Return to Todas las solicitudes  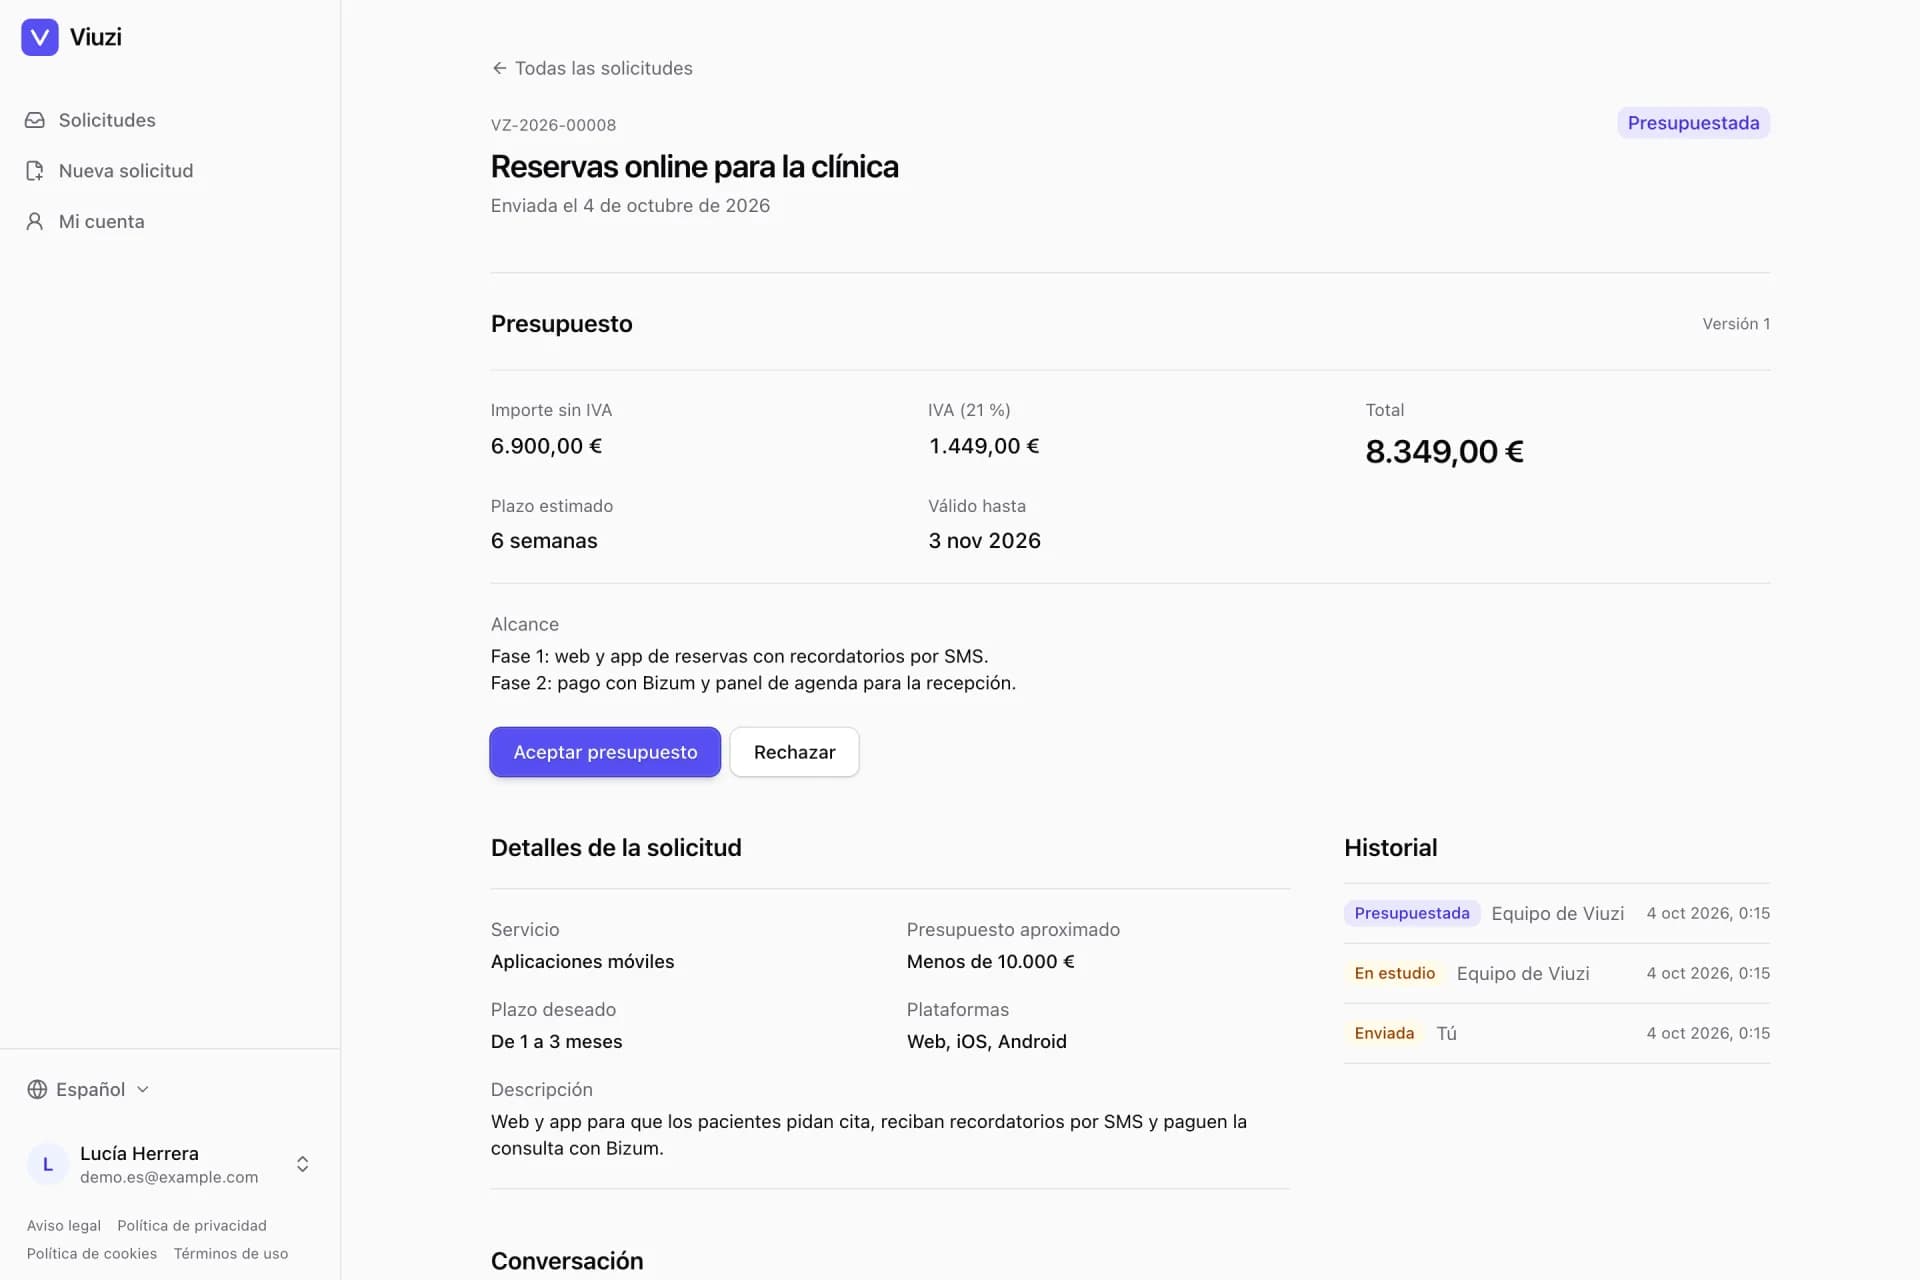pos(592,68)
